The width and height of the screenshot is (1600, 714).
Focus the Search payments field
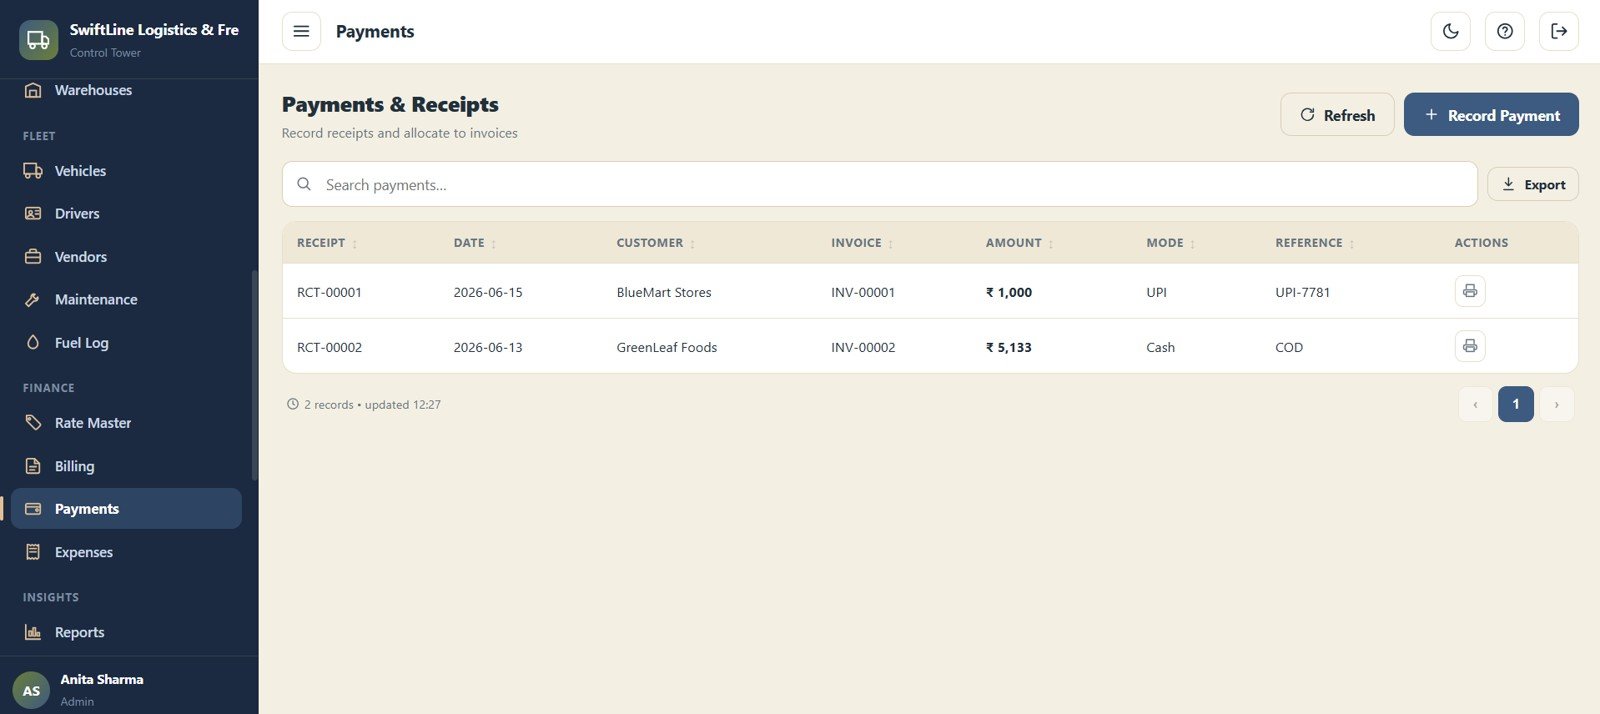880,184
